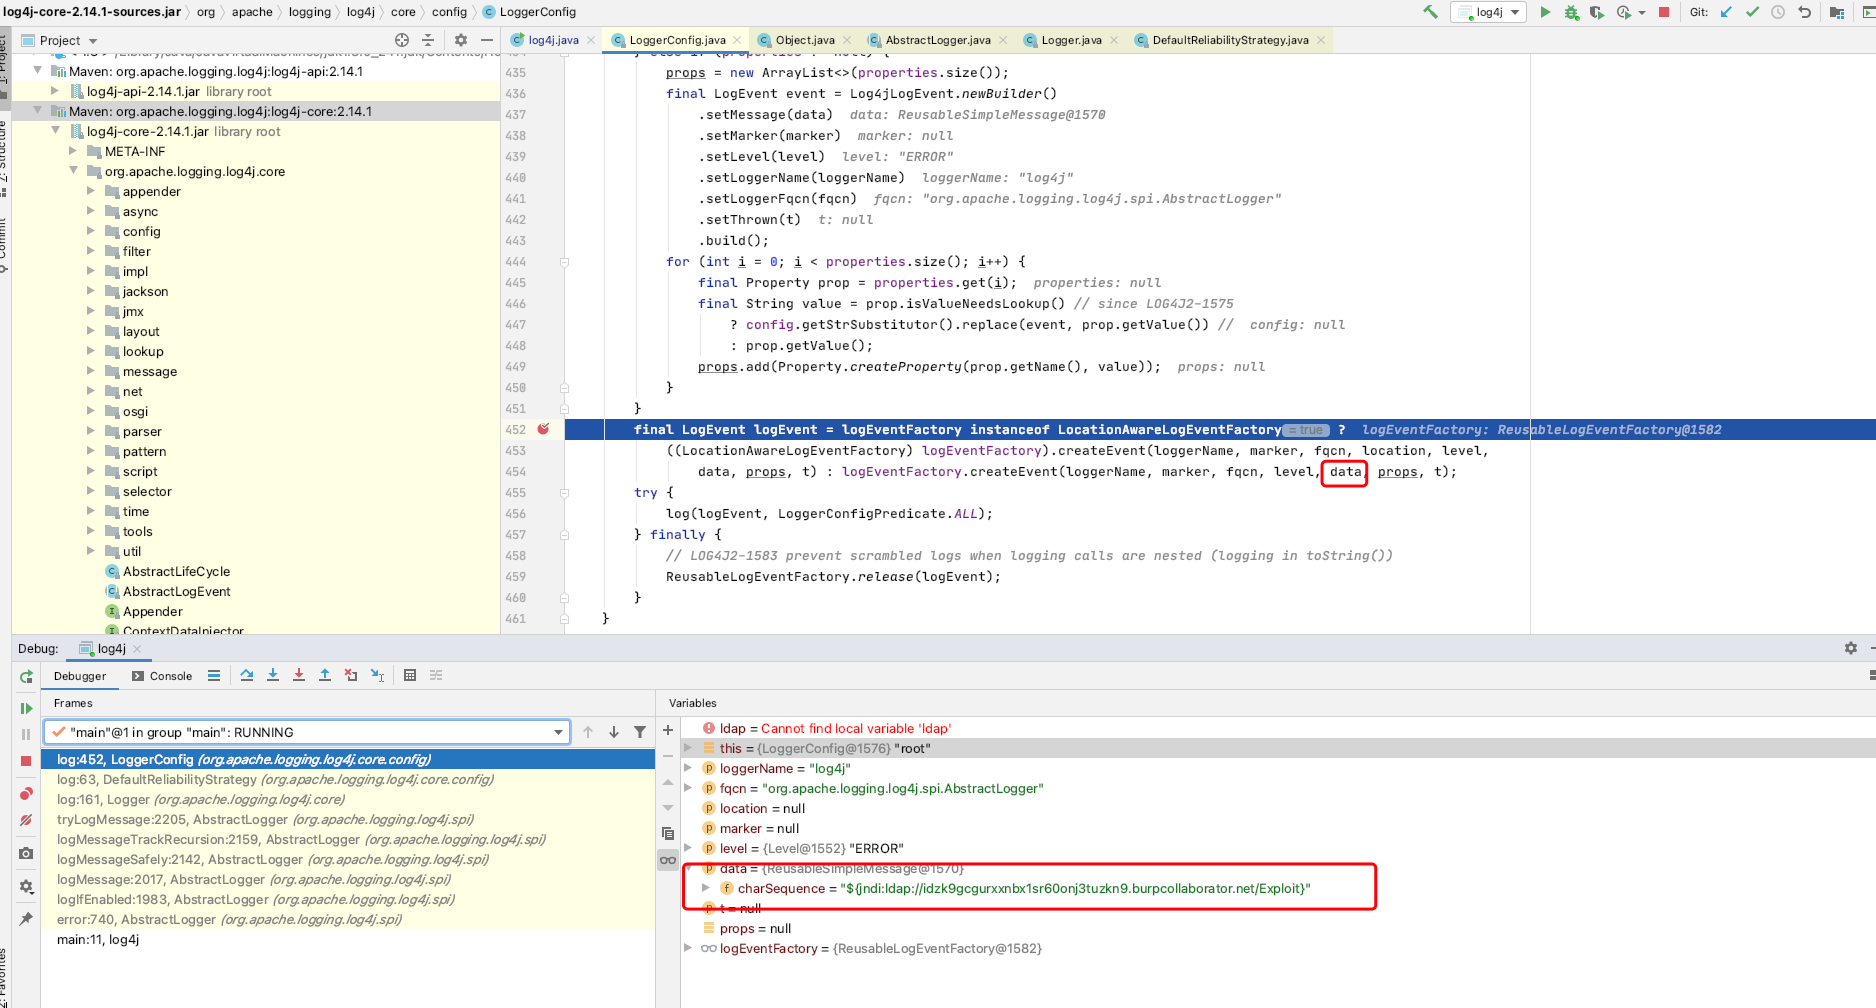Open Project panel gear options
This screenshot has height=1008, width=1876.
click(461, 40)
